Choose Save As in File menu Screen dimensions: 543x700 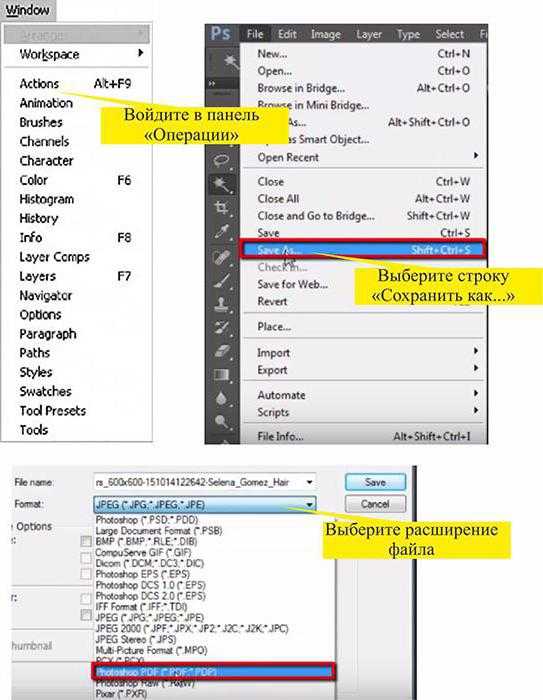(x=363, y=250)
